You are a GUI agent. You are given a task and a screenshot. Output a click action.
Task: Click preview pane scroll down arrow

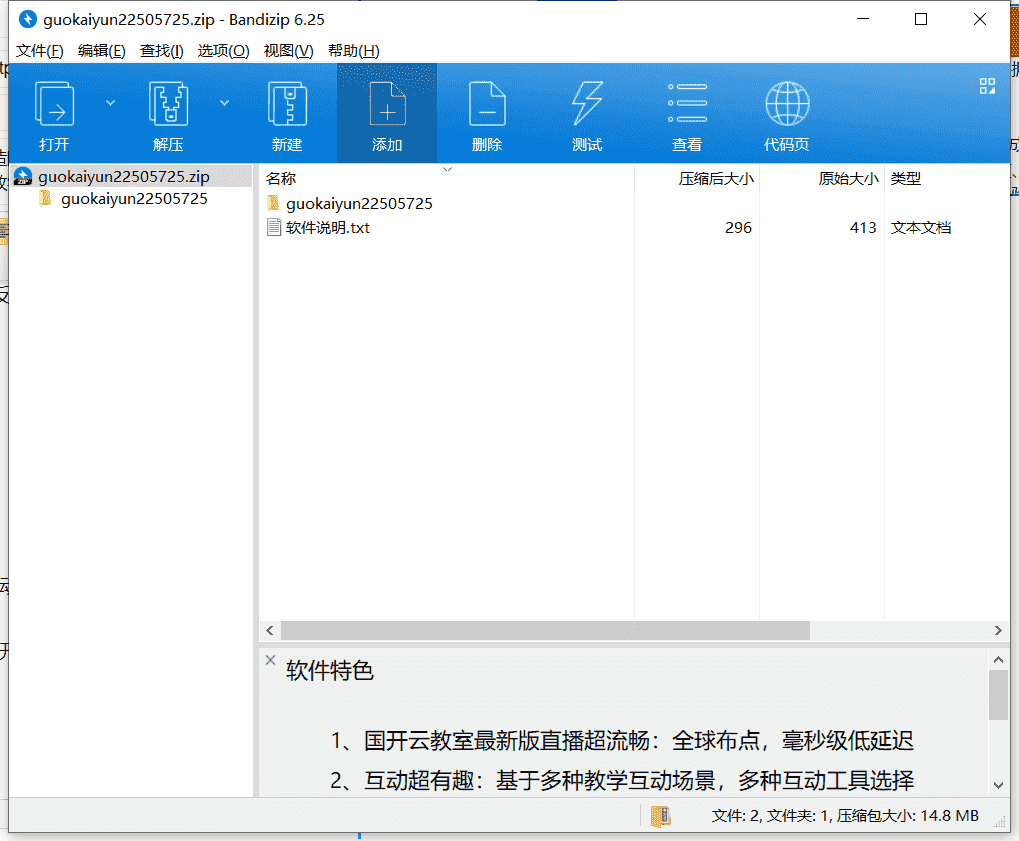tap(998, 785)
